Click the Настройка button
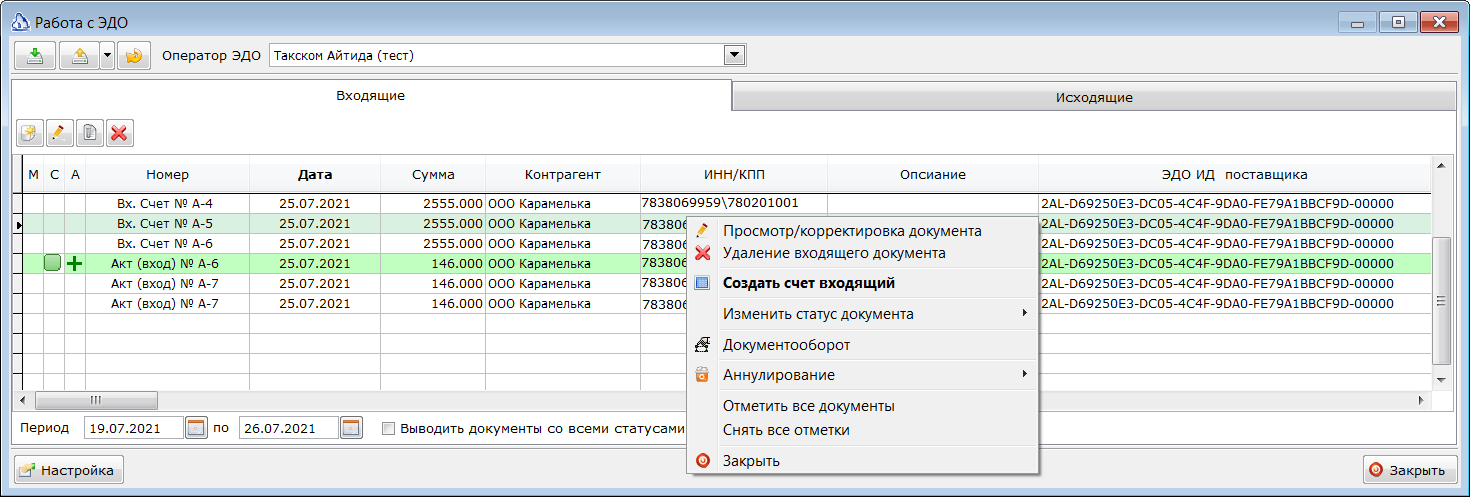This screenshot has height=497, width=1470. coord(68,470)
